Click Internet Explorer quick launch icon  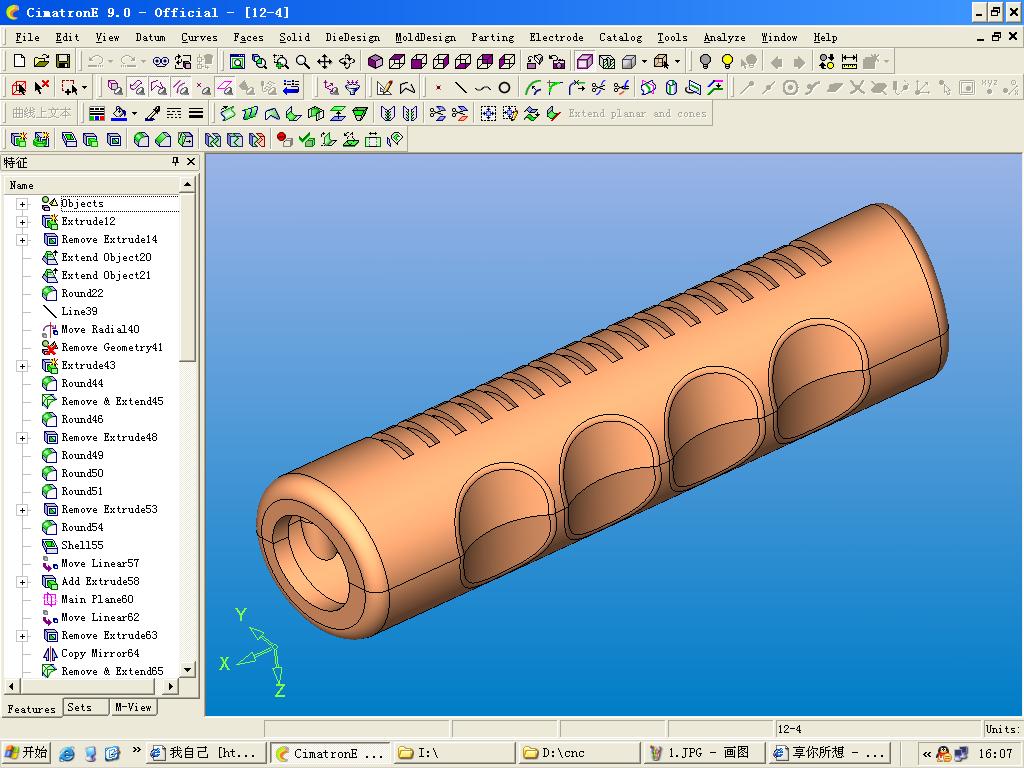click(67, 754)
